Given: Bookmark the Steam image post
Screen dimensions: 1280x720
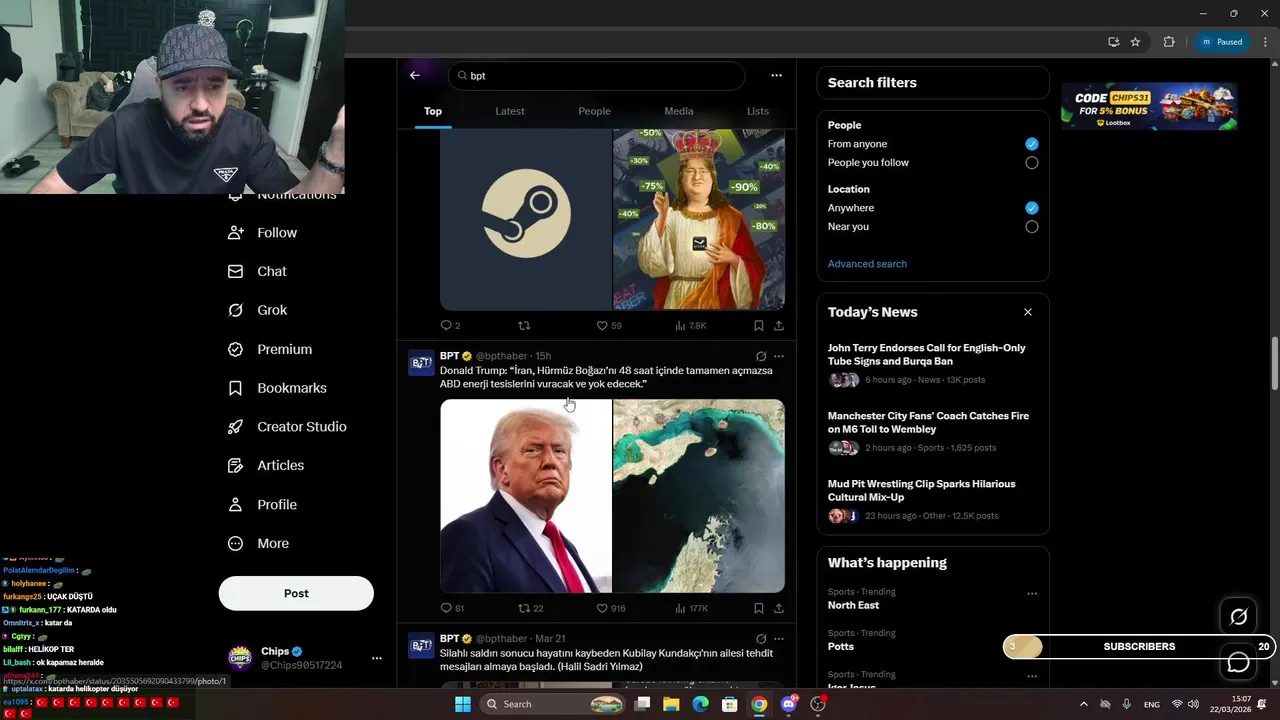Looking at the screenshot, I should tap(758, 326).
